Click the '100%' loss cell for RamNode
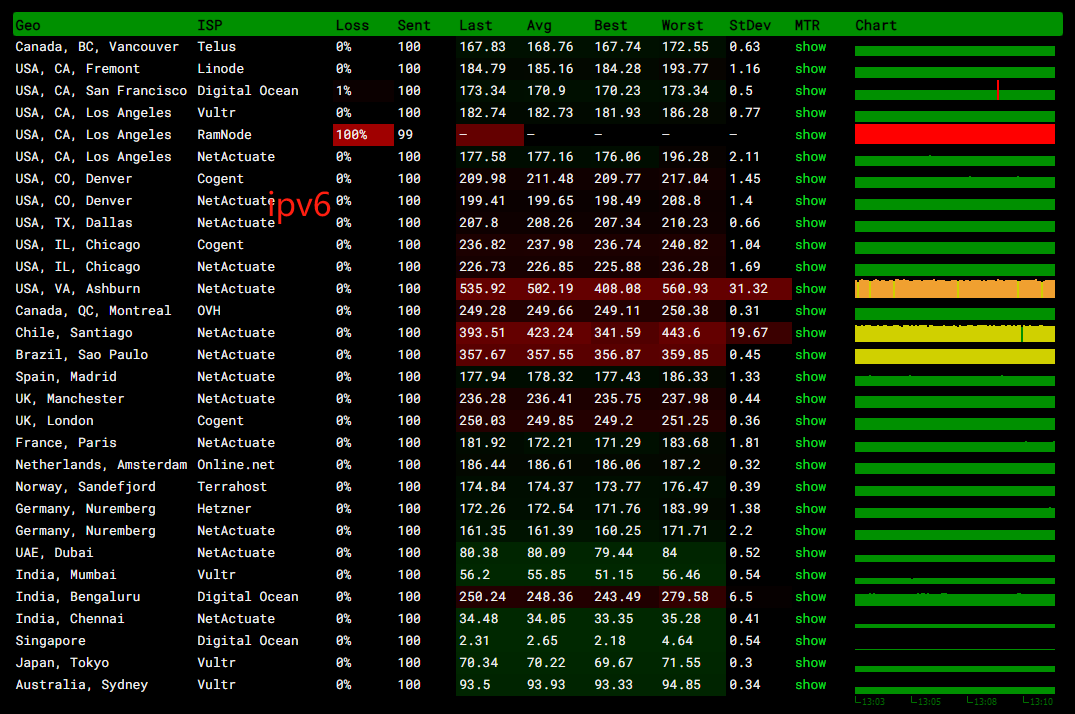1075x714 pixels. click(363, 134)
